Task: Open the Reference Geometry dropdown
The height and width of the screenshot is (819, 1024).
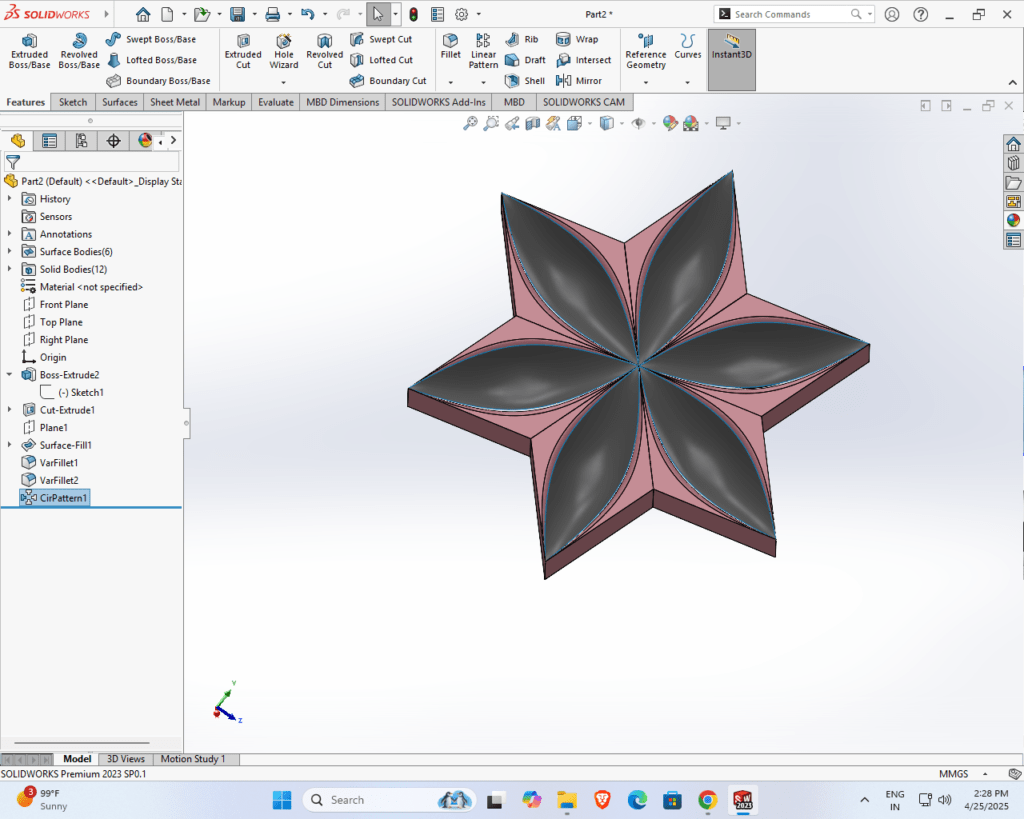Action: [646, 60]
